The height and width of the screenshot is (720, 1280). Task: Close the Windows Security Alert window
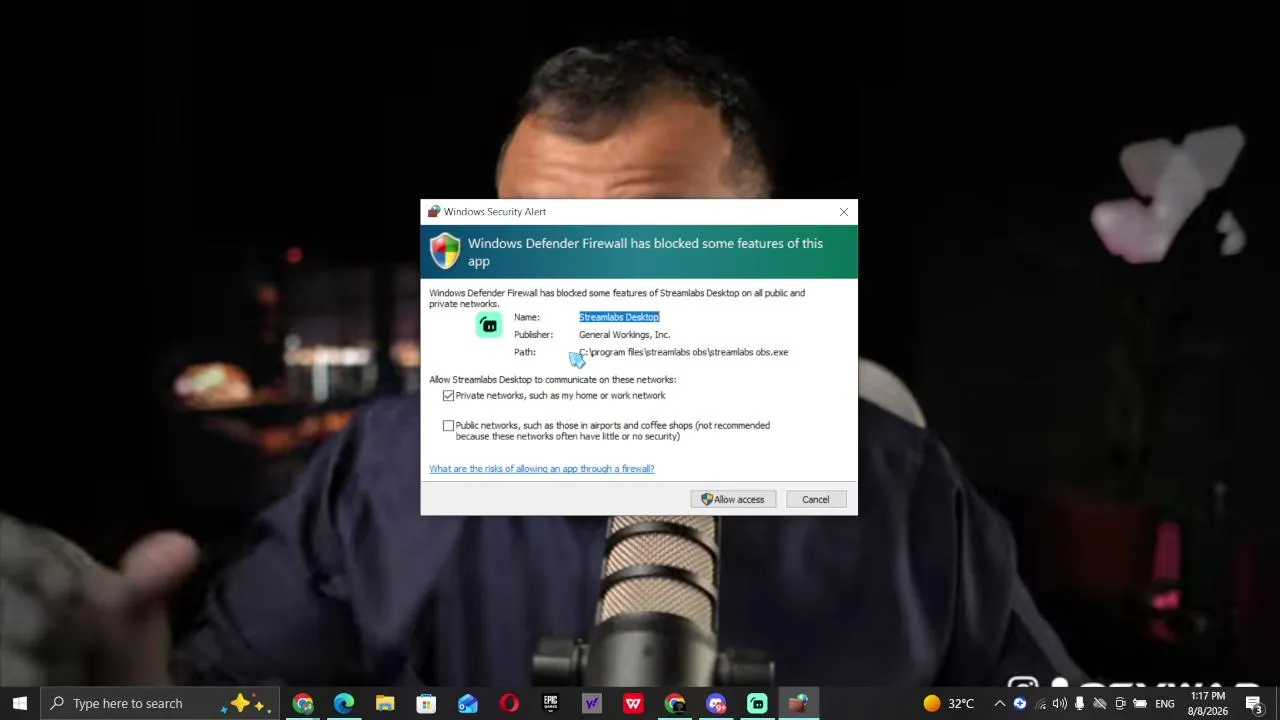pos(844,212)
